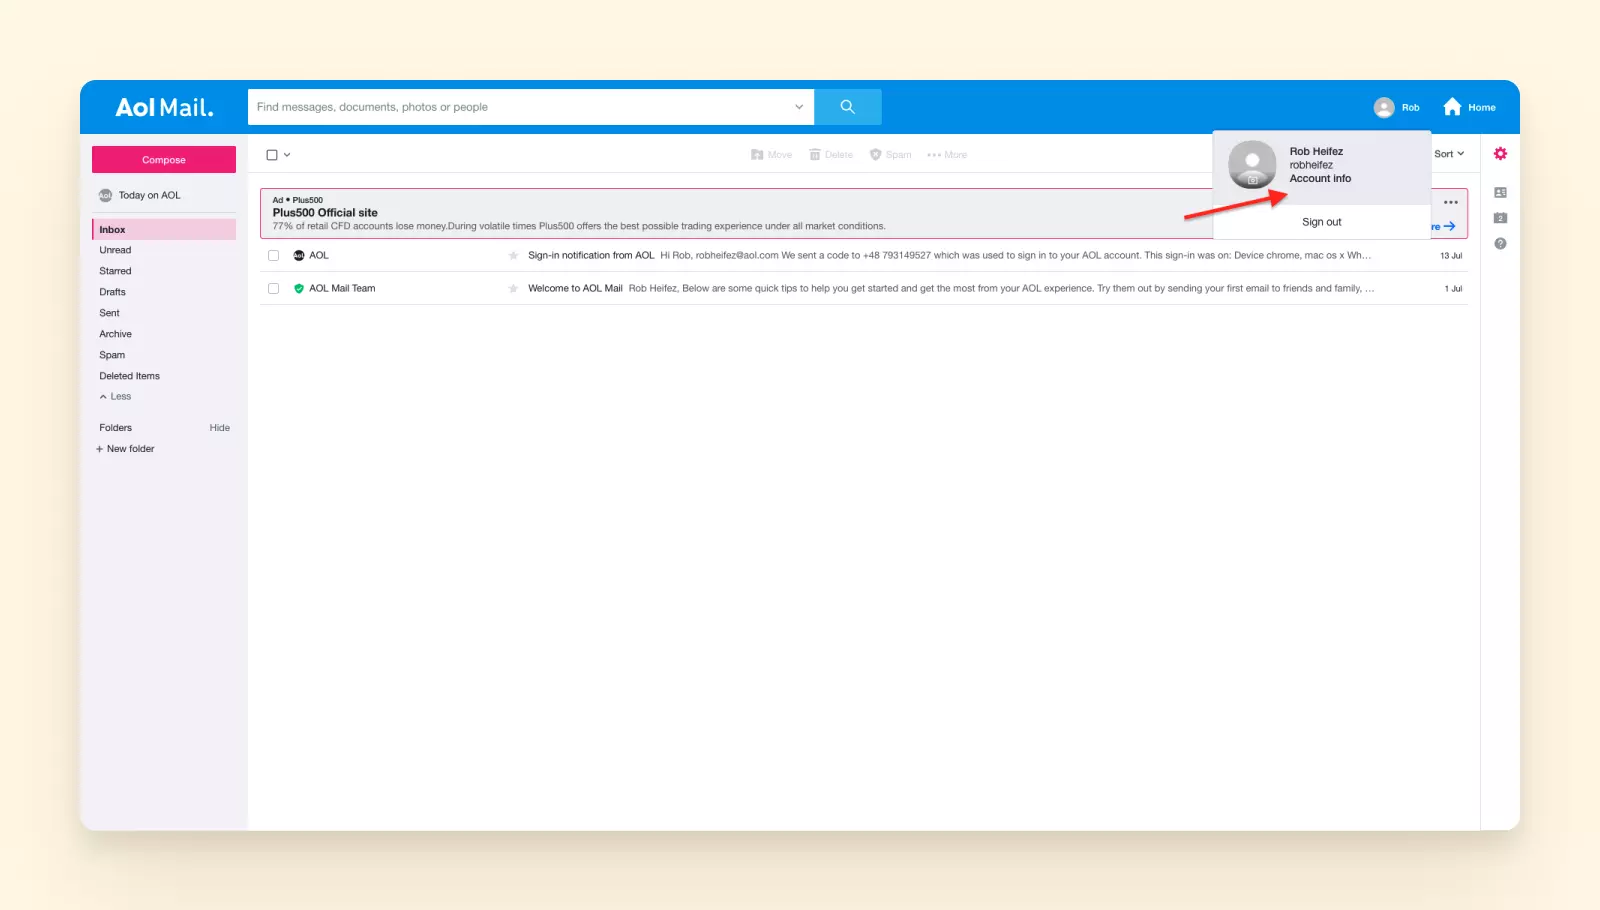Star the Welcome to AOL Mail message
Image resolution: width=1600 pixels, height=910 pixels.
tap(513, 289)
